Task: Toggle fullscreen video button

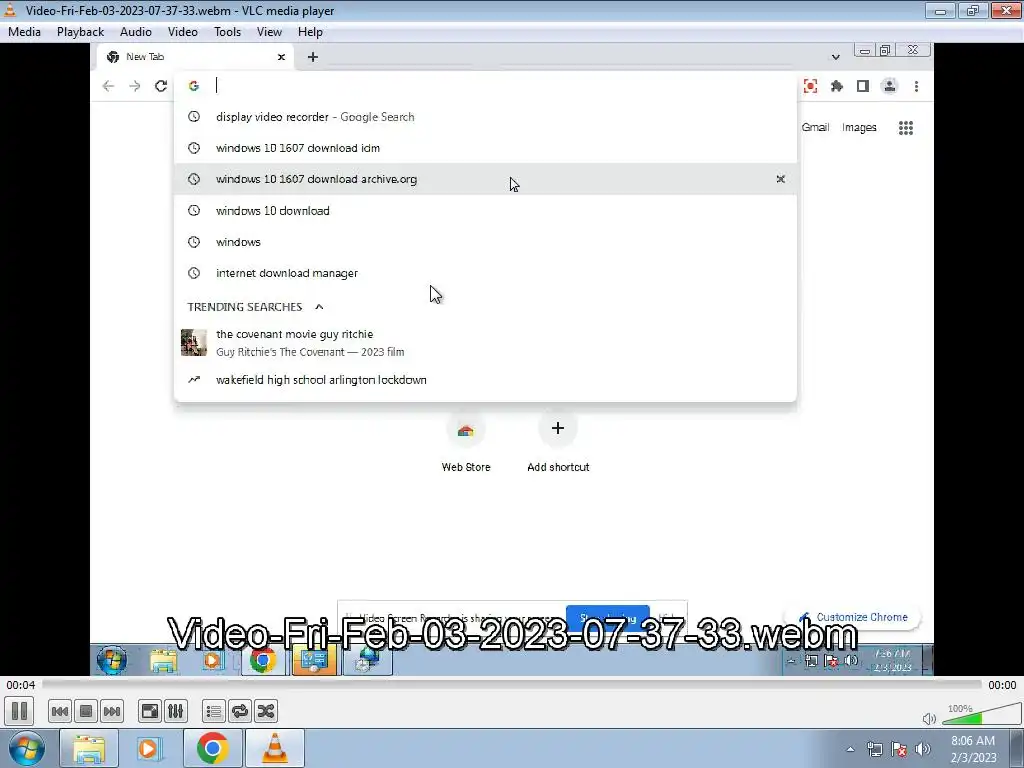Action: 150,711
